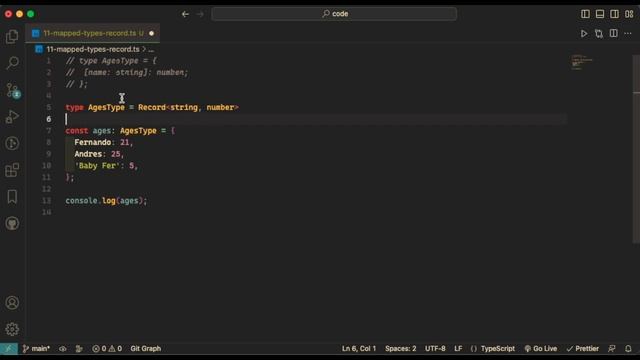Open the Manage gear menu
The width and height of the screenshot is (640, 360).
[12, 329]
